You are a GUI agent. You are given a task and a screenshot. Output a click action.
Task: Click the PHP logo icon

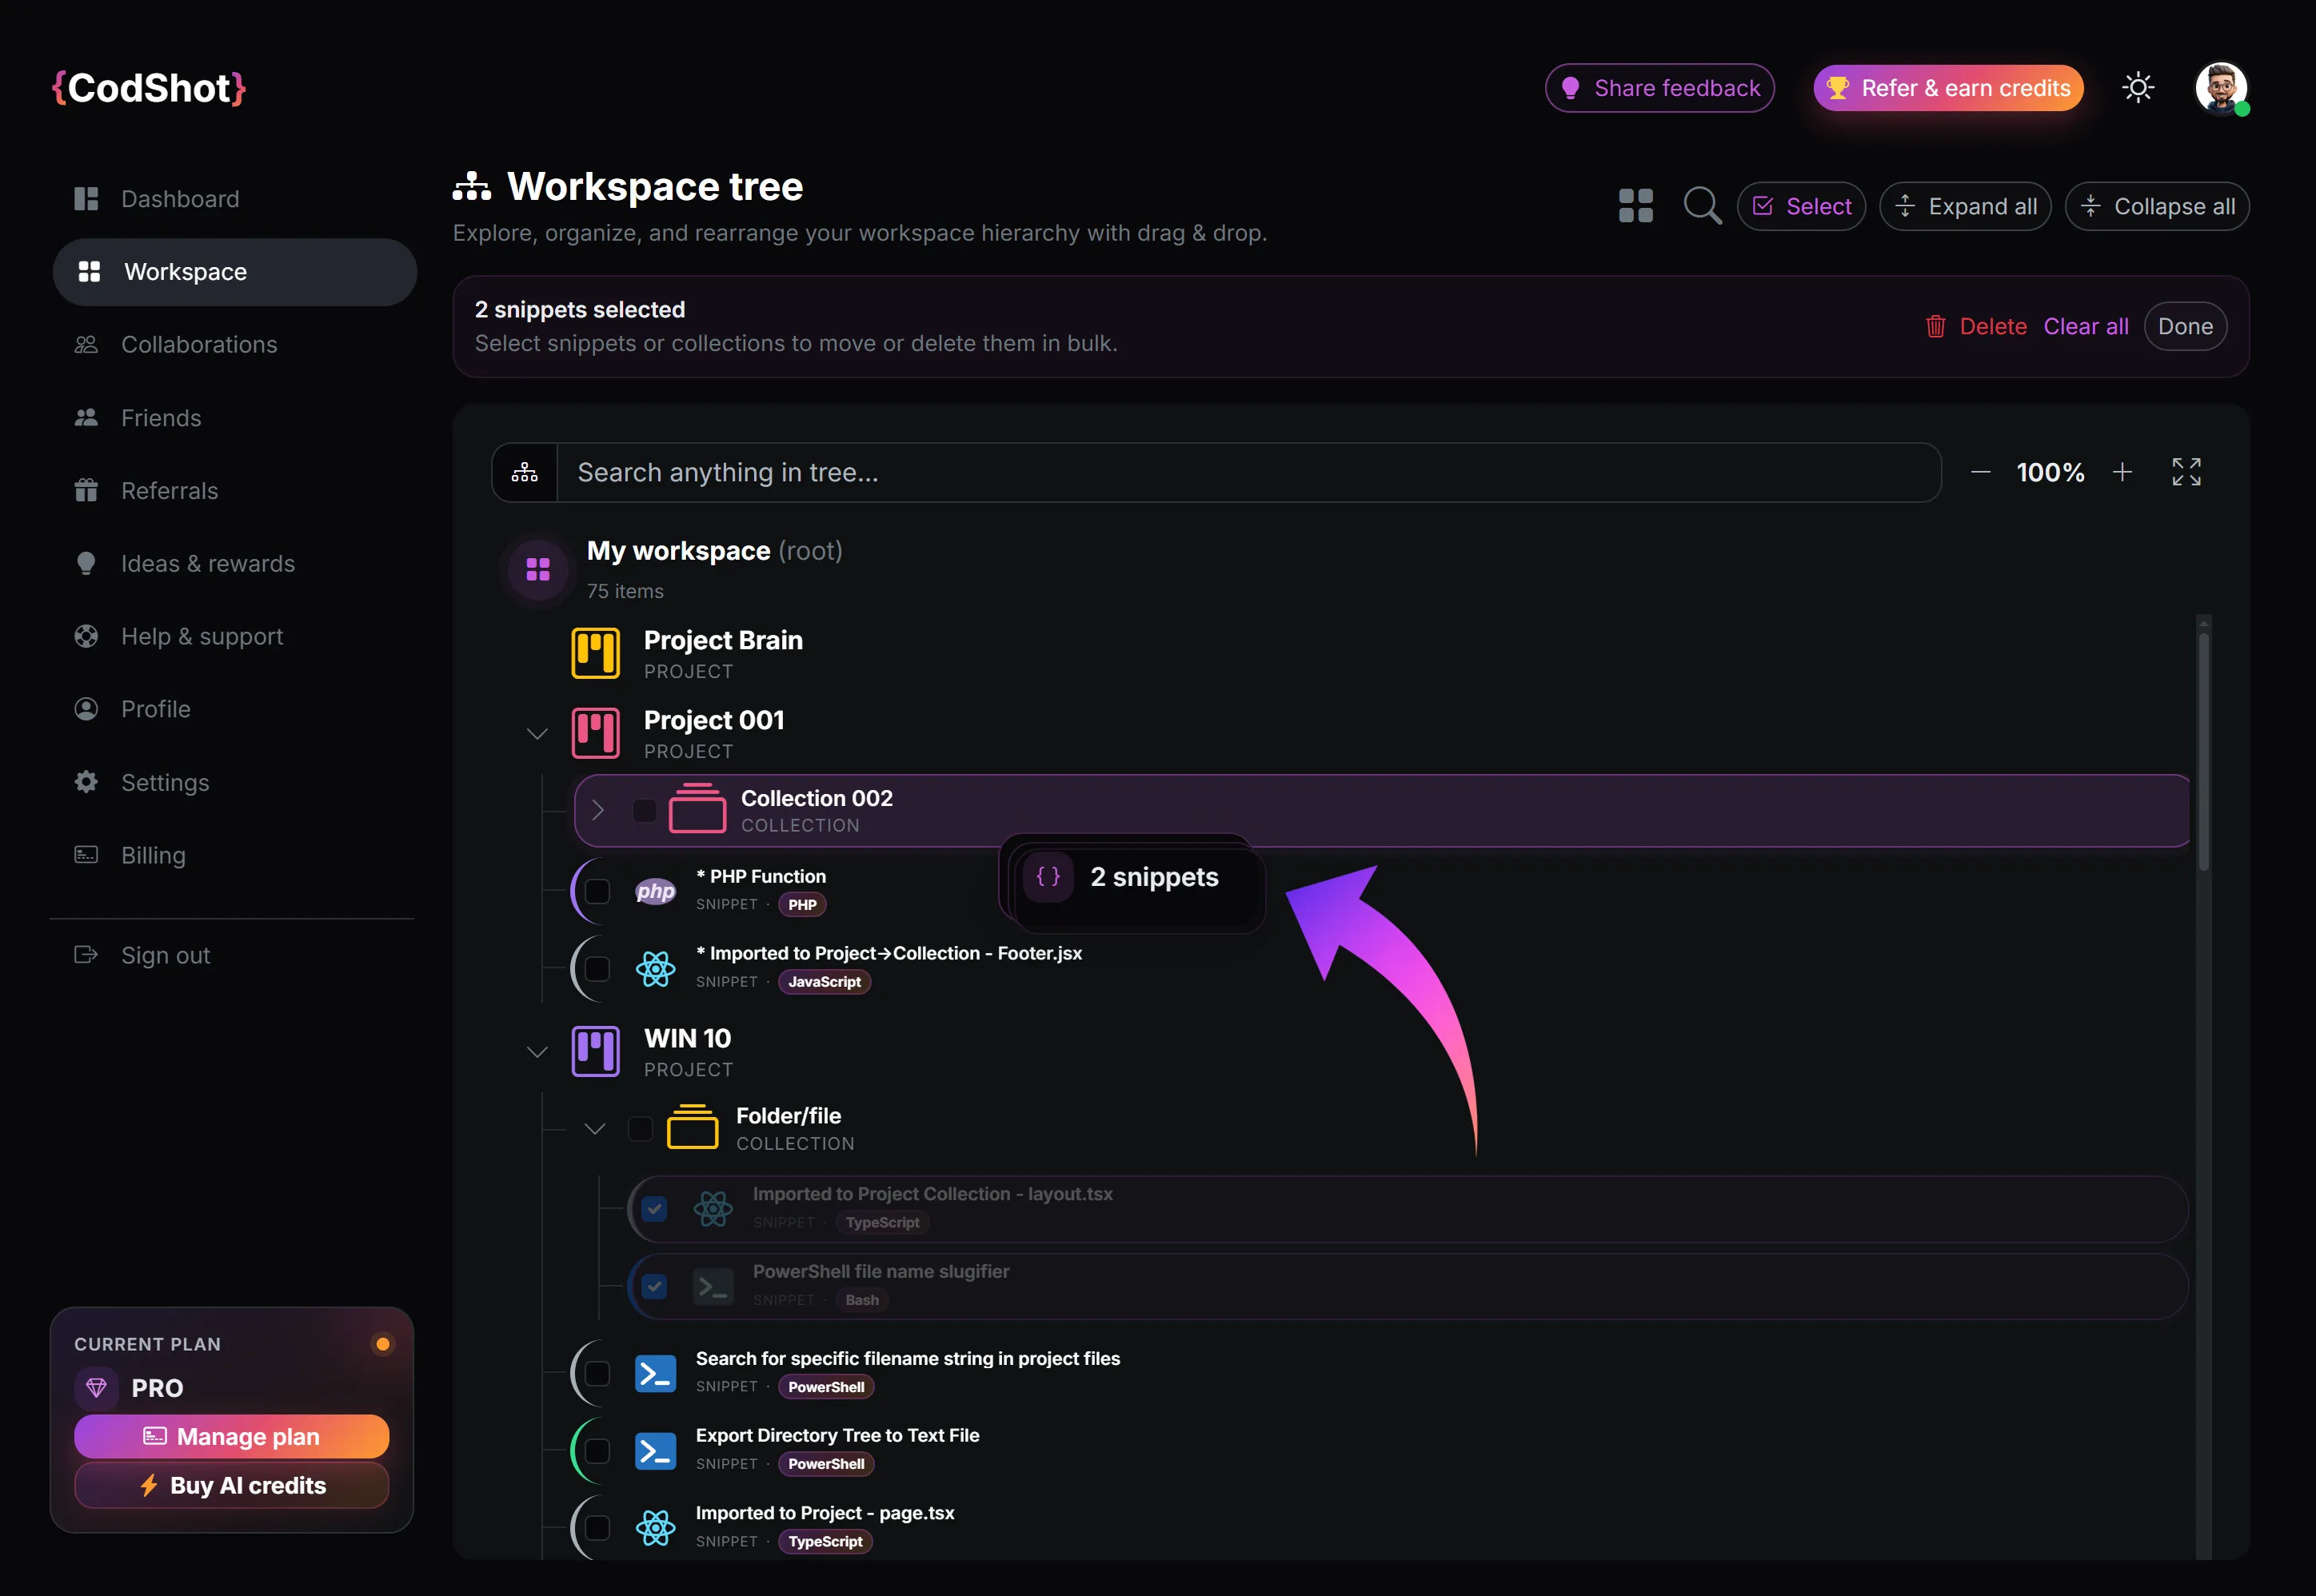[x=655, y=890]
